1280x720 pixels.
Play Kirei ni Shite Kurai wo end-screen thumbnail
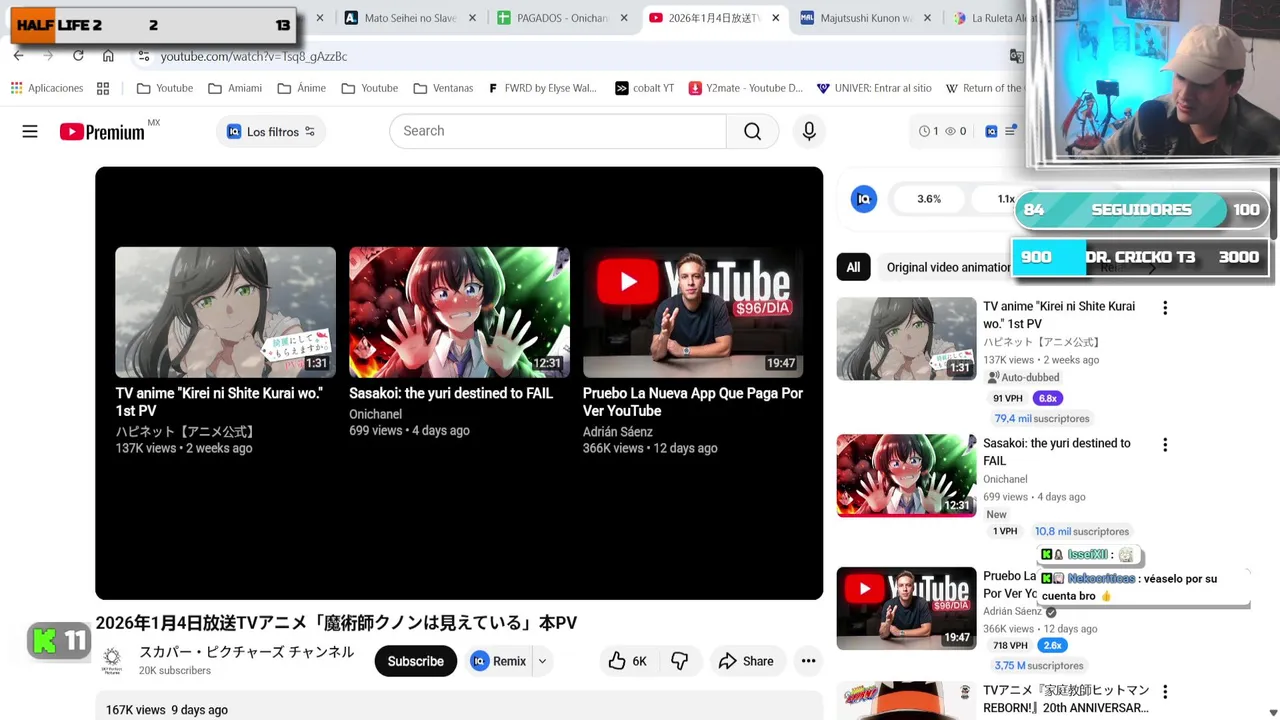225,312
